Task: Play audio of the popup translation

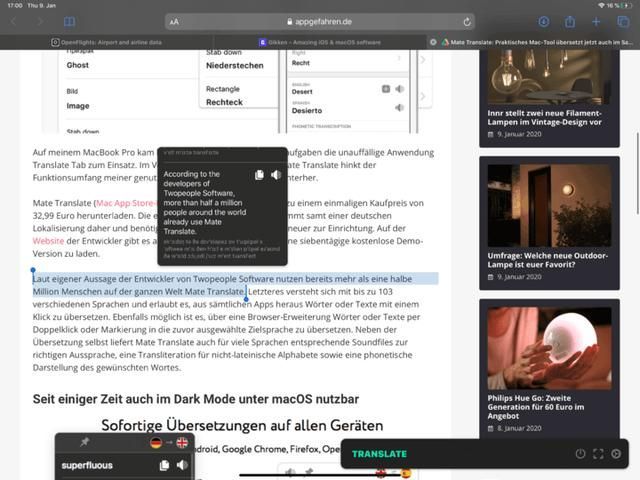Action: click(x=276, y=175)
